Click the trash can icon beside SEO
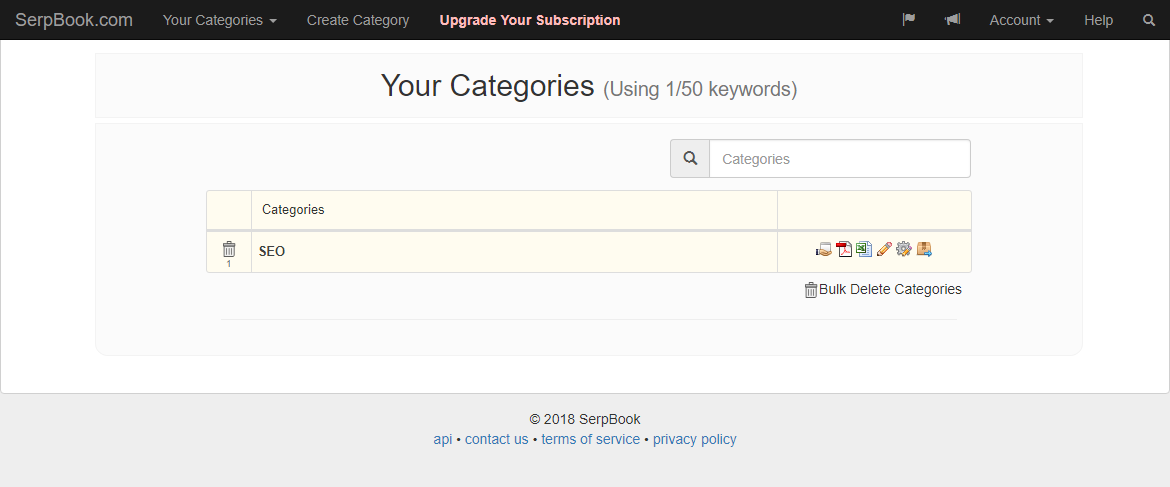The width and height of the screenshot is (1170, 487). pyautogui.click(x=229, y=249)
